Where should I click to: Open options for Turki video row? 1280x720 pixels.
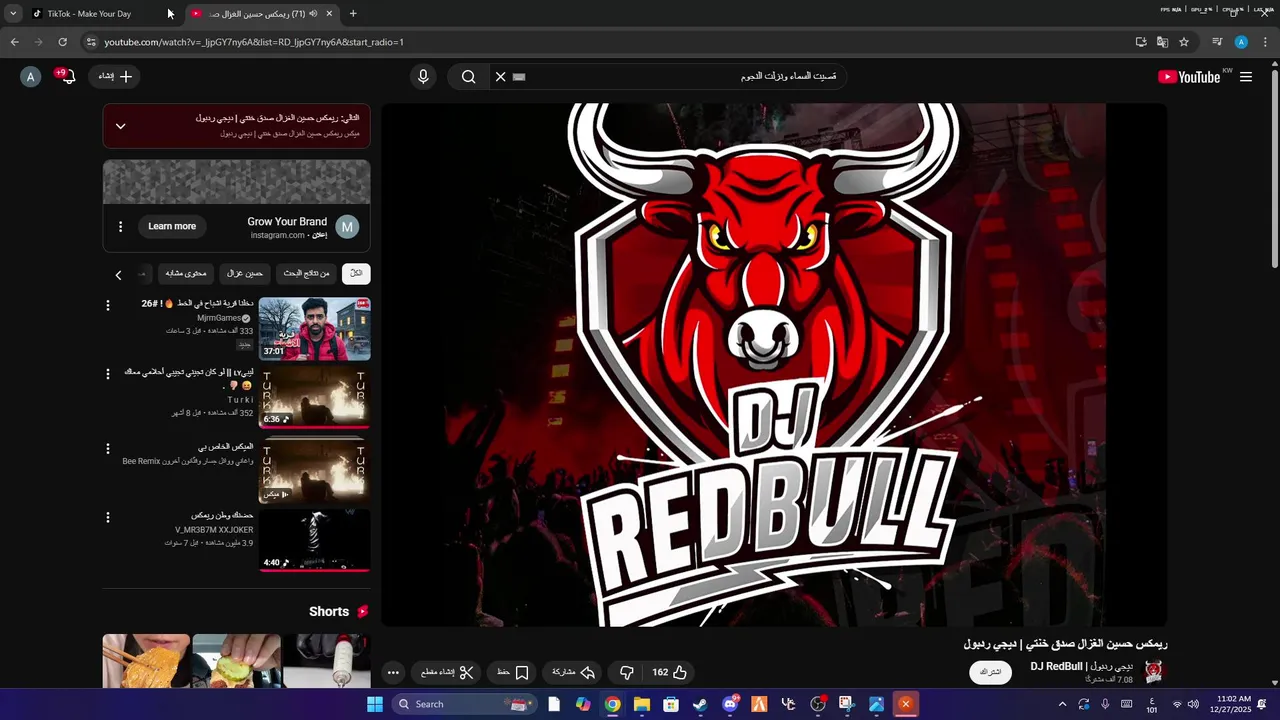[x=108, y=374]
